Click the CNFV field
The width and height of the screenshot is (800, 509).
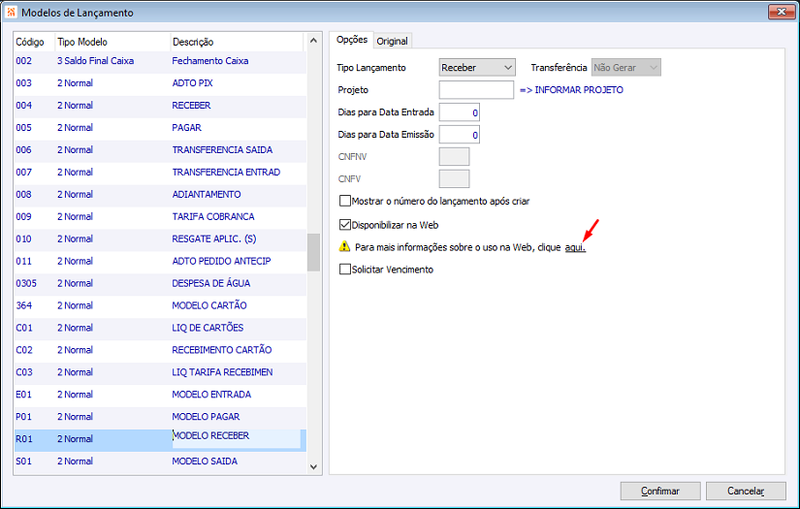[x=454, y=179]
